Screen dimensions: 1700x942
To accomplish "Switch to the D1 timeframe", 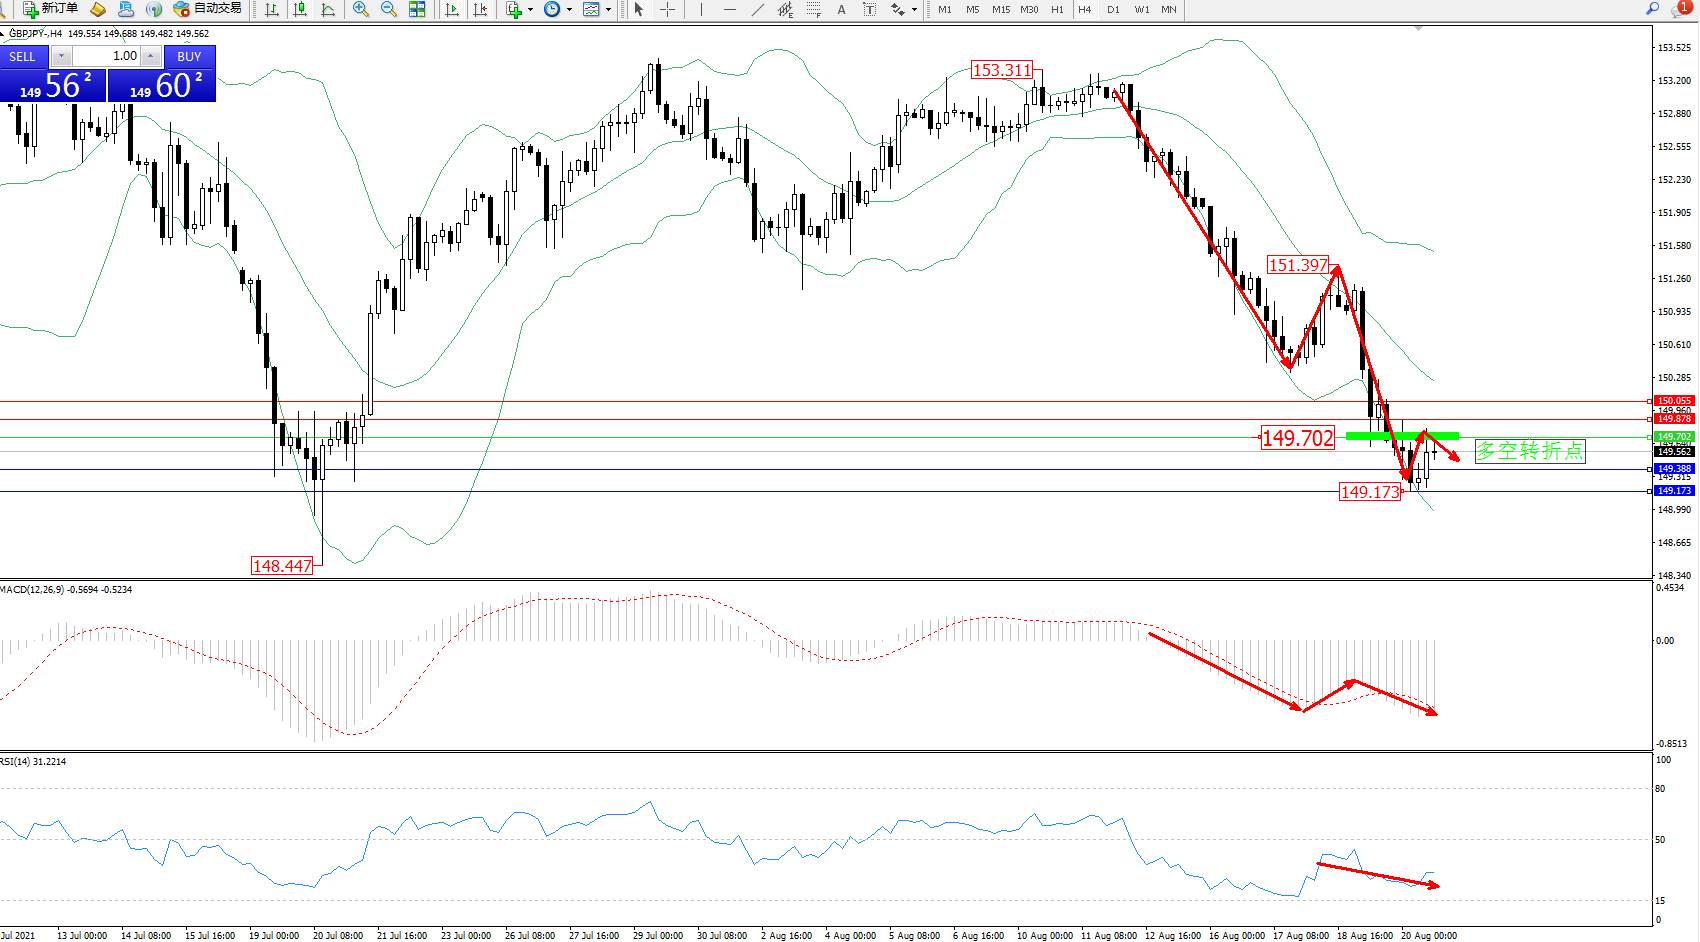I will click(x=1113, y=10).
